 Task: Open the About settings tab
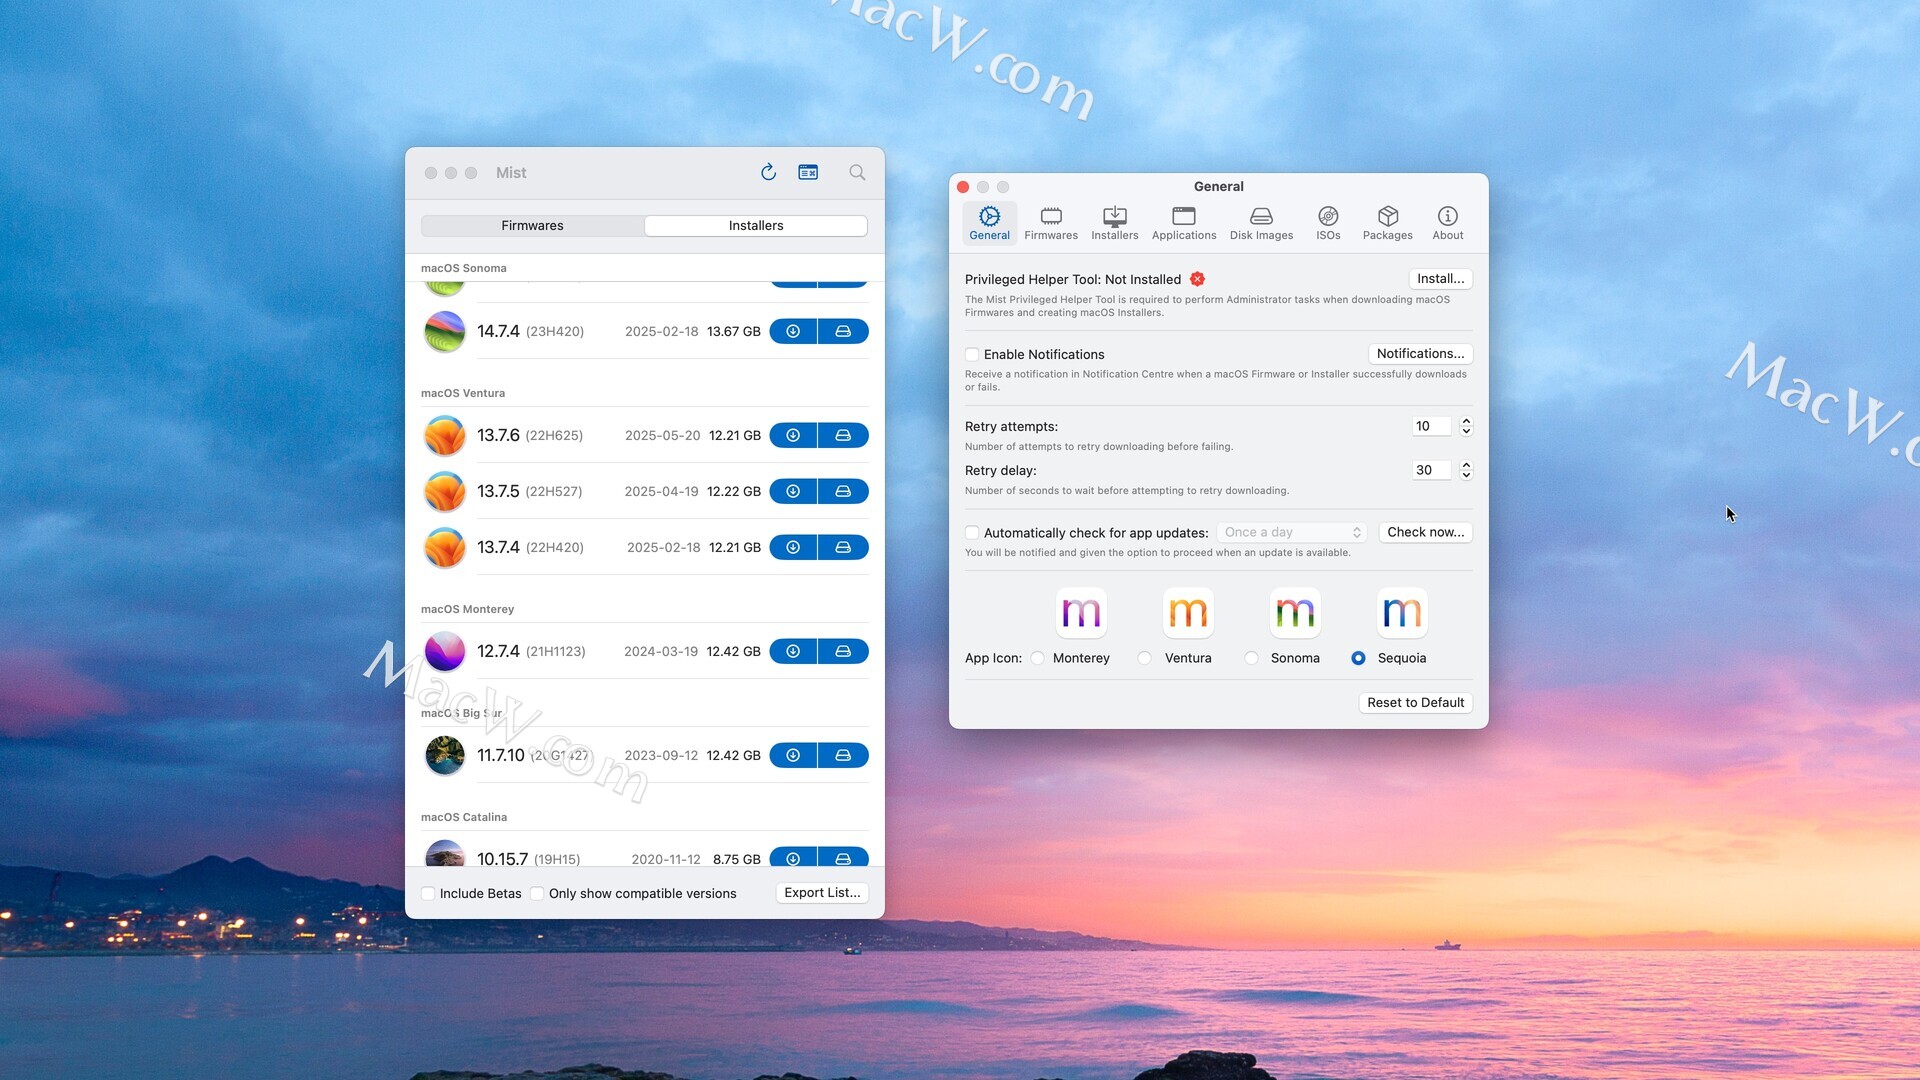tap(1447, 223)
